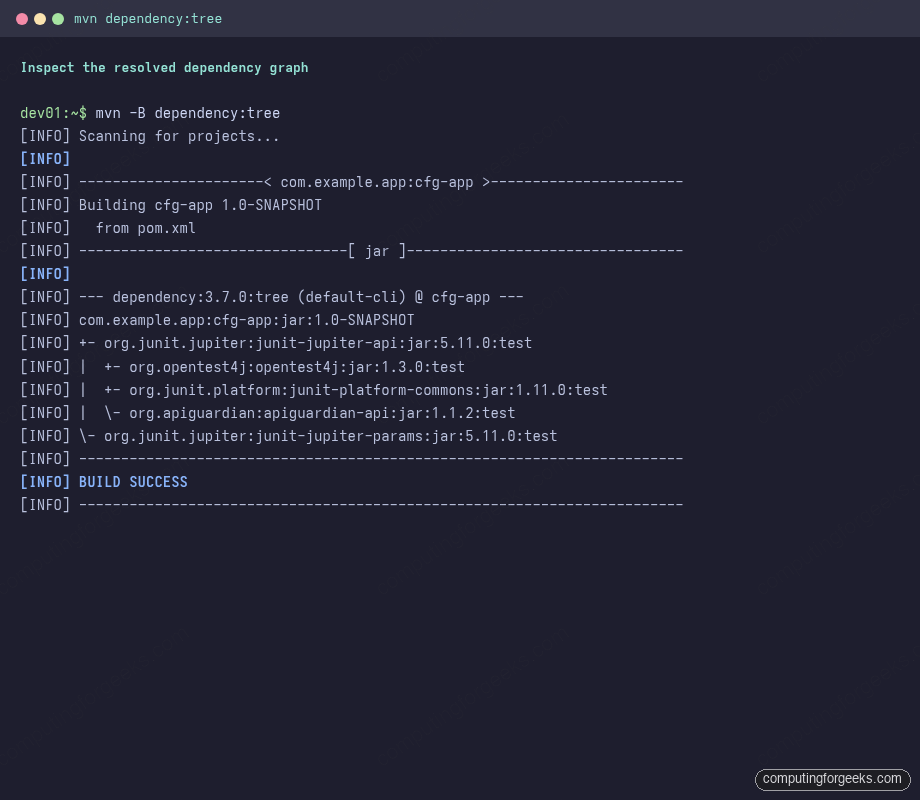The image size is (920, 800).
Task: Click the line 'Building cfg-app 1.0-SNAPSHOT'
Action: point(200,205)
